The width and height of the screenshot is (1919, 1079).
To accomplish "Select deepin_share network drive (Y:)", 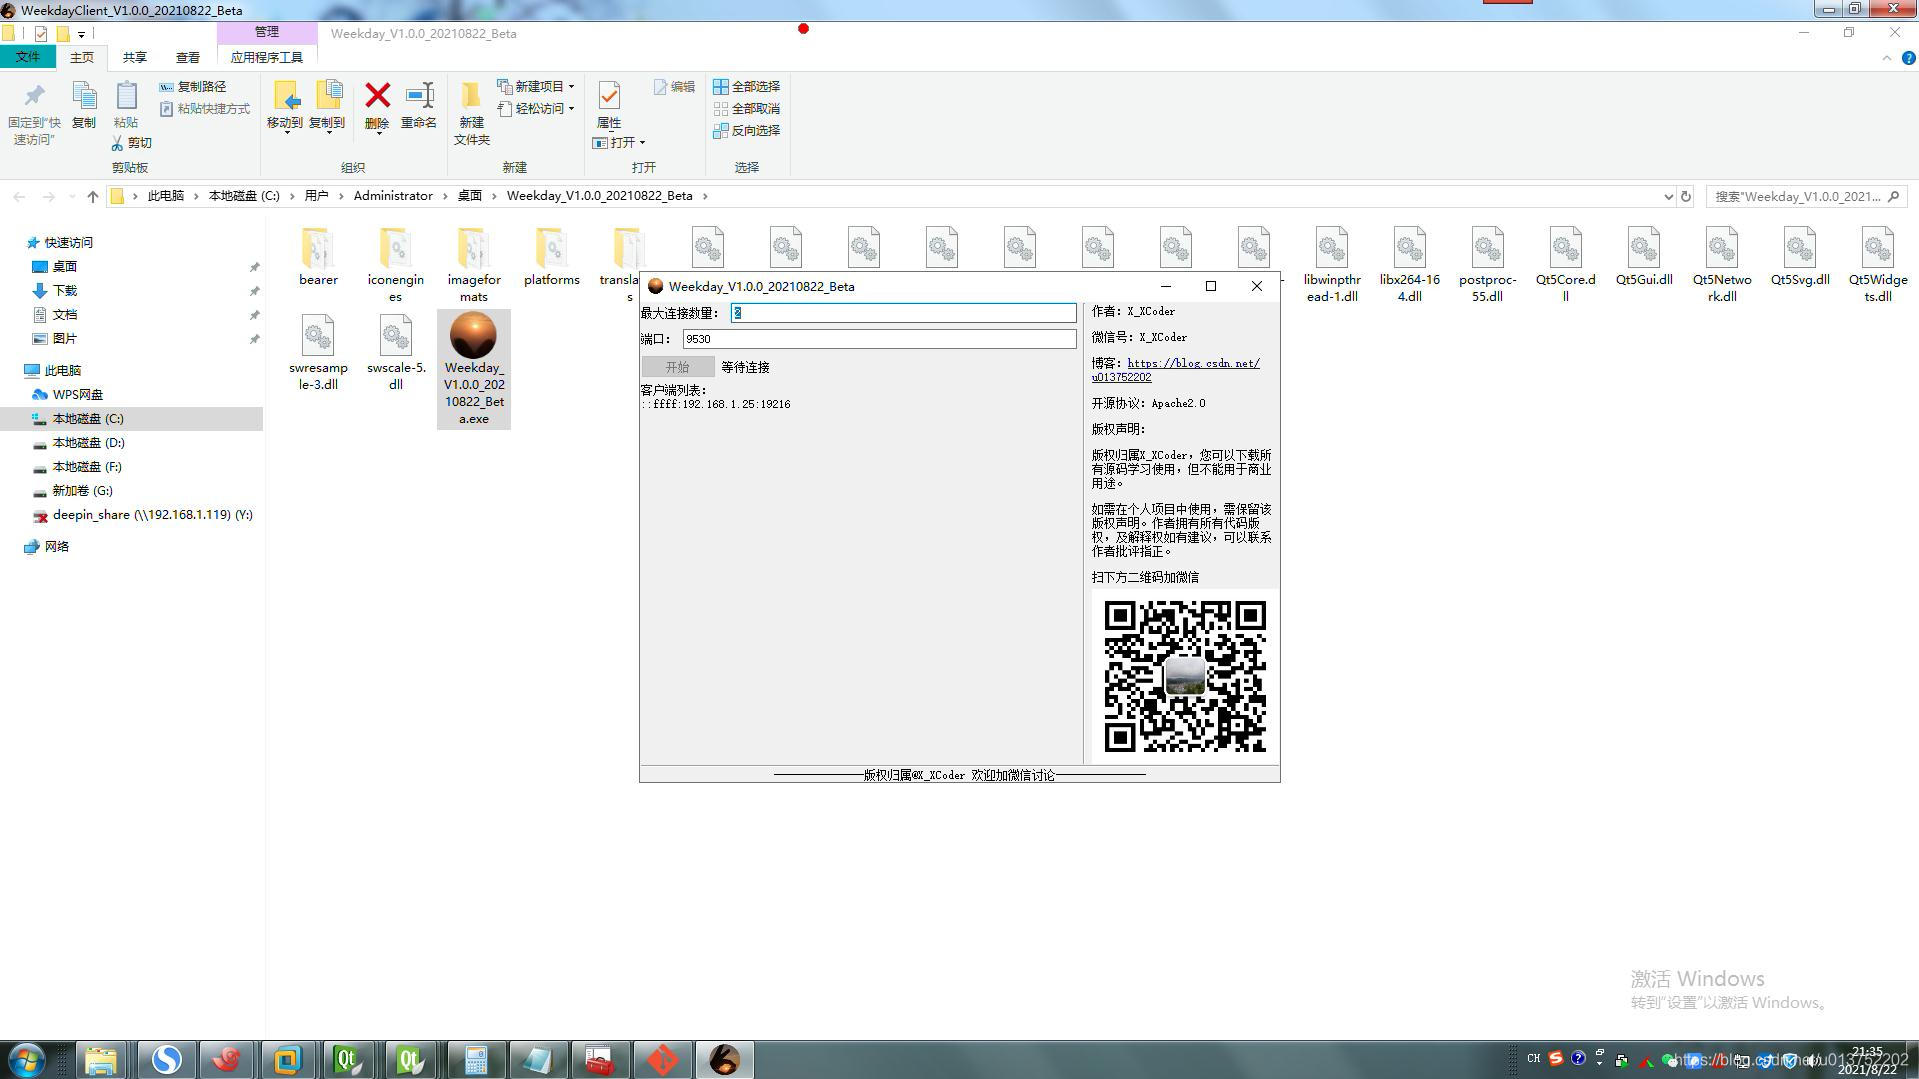I will (152, 515).
